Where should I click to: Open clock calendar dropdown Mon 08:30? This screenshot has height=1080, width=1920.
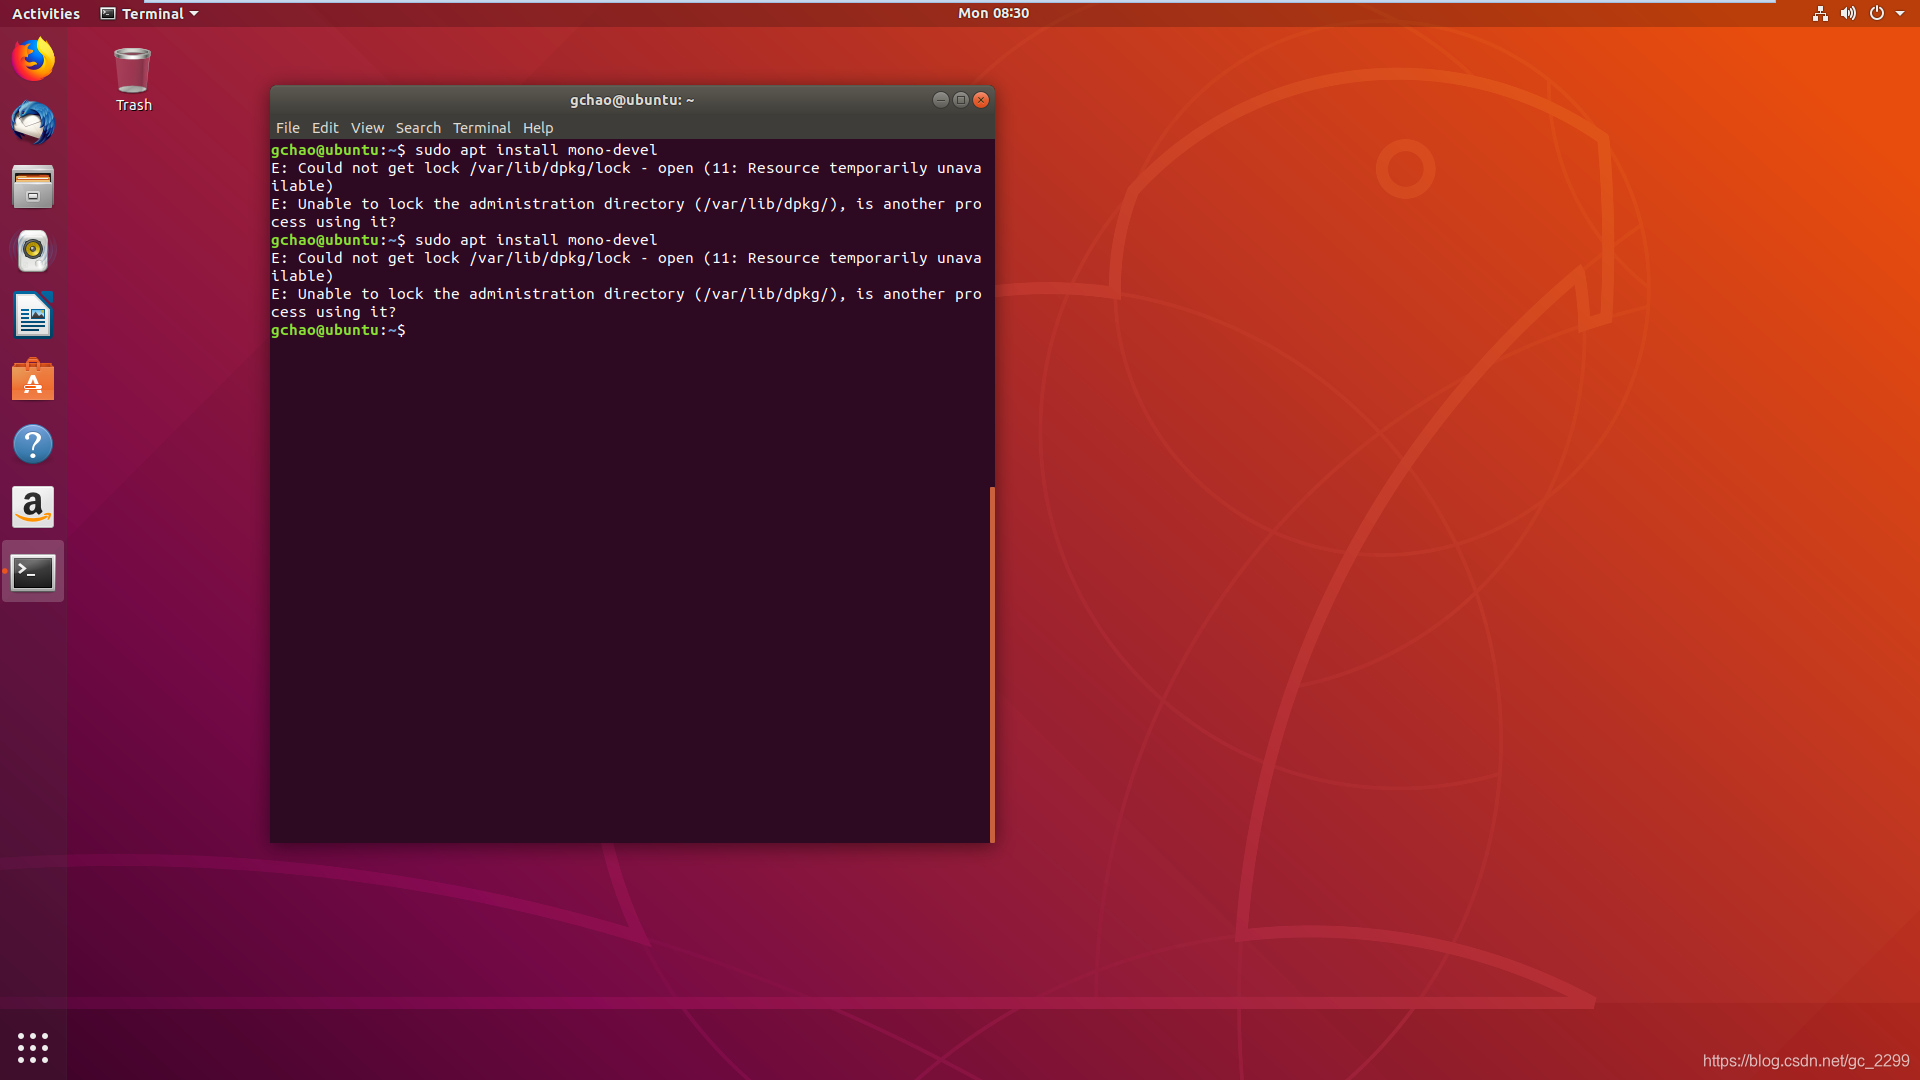[x=993, y=13]
